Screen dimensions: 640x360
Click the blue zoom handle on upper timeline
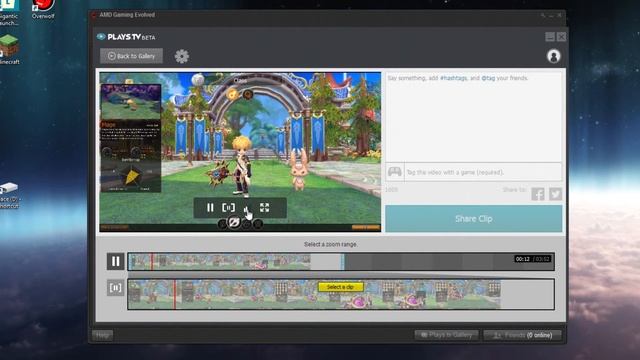click(342, 261)
